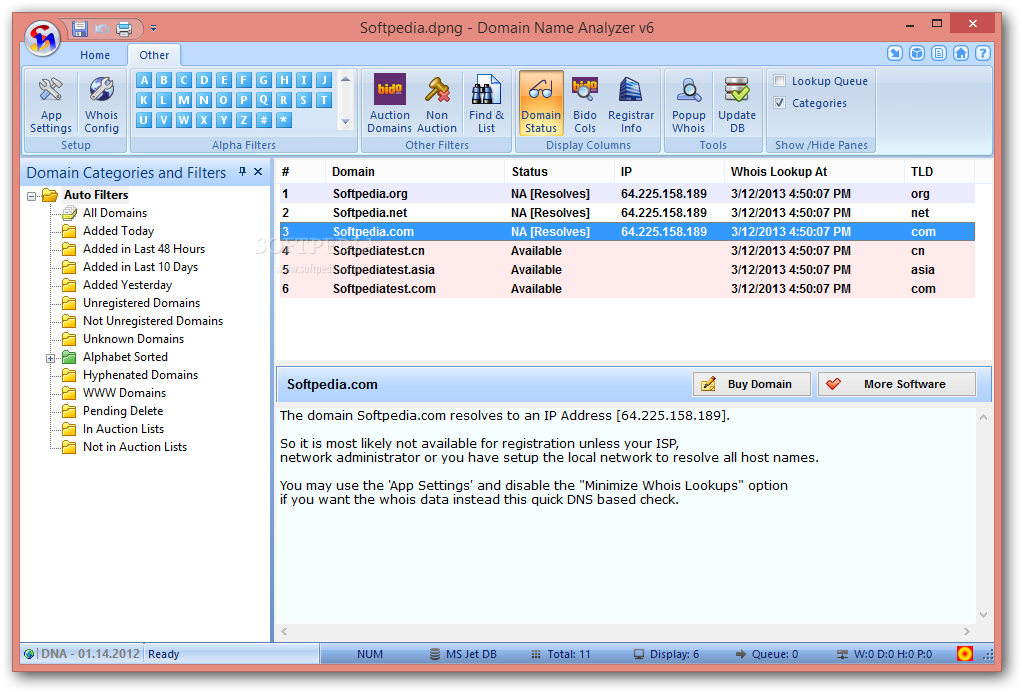1022x692 pixels.
Task: Select the Softpediatest.cn row
Action: click(x=627, y=251)
